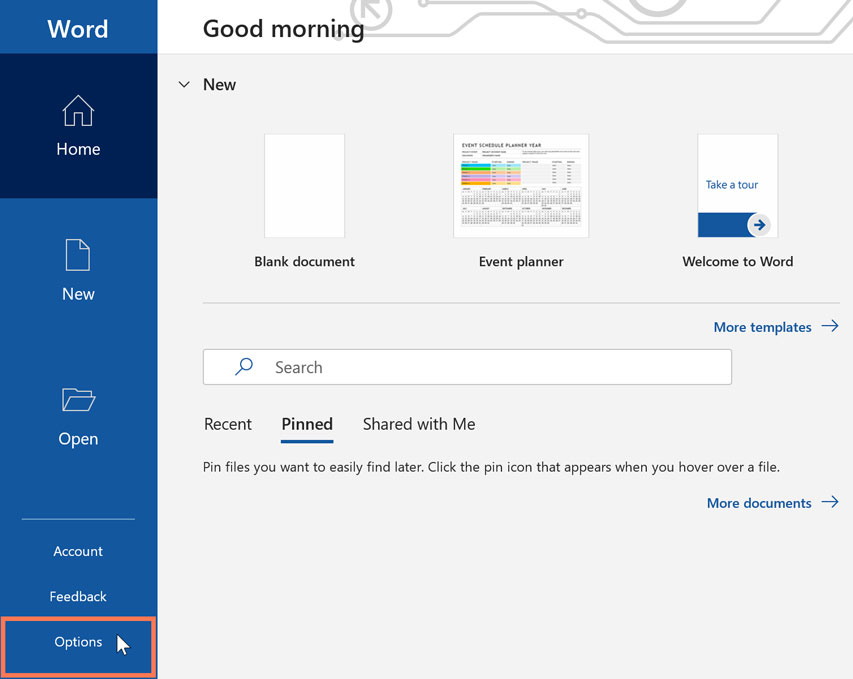Open Word Options
This screenshot has width=853, height=679.
78,641
